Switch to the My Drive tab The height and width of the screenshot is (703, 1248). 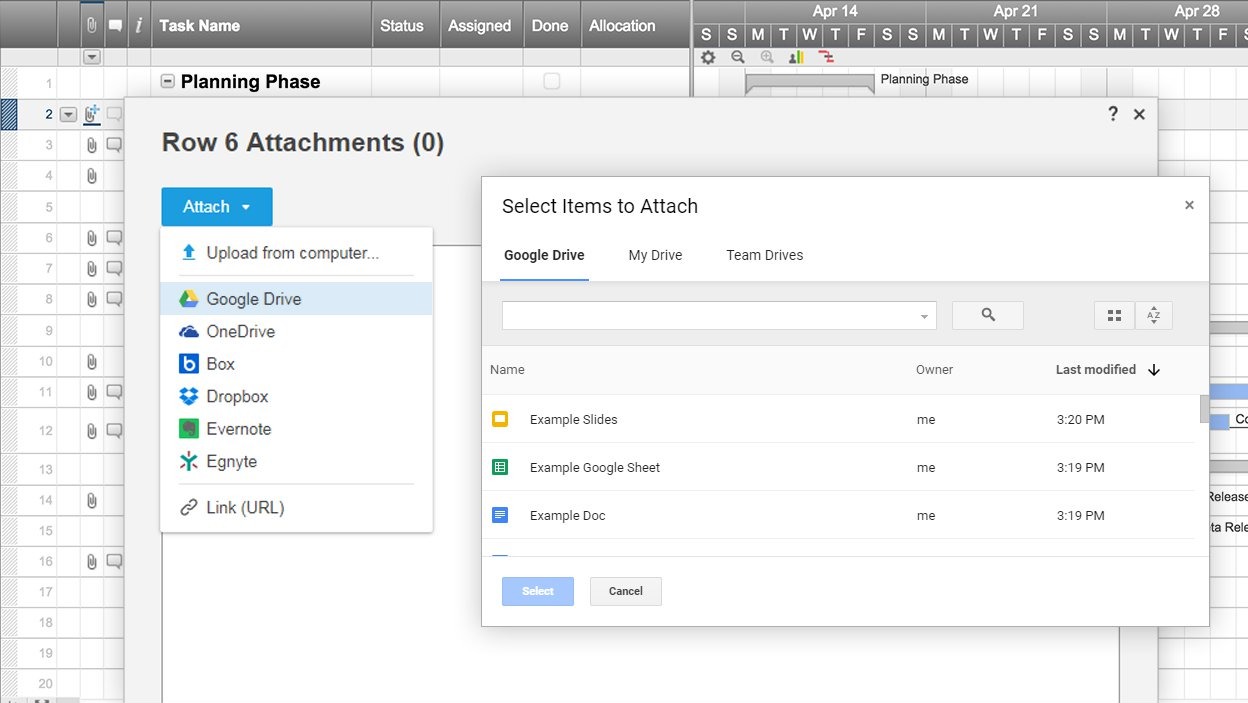655,255
